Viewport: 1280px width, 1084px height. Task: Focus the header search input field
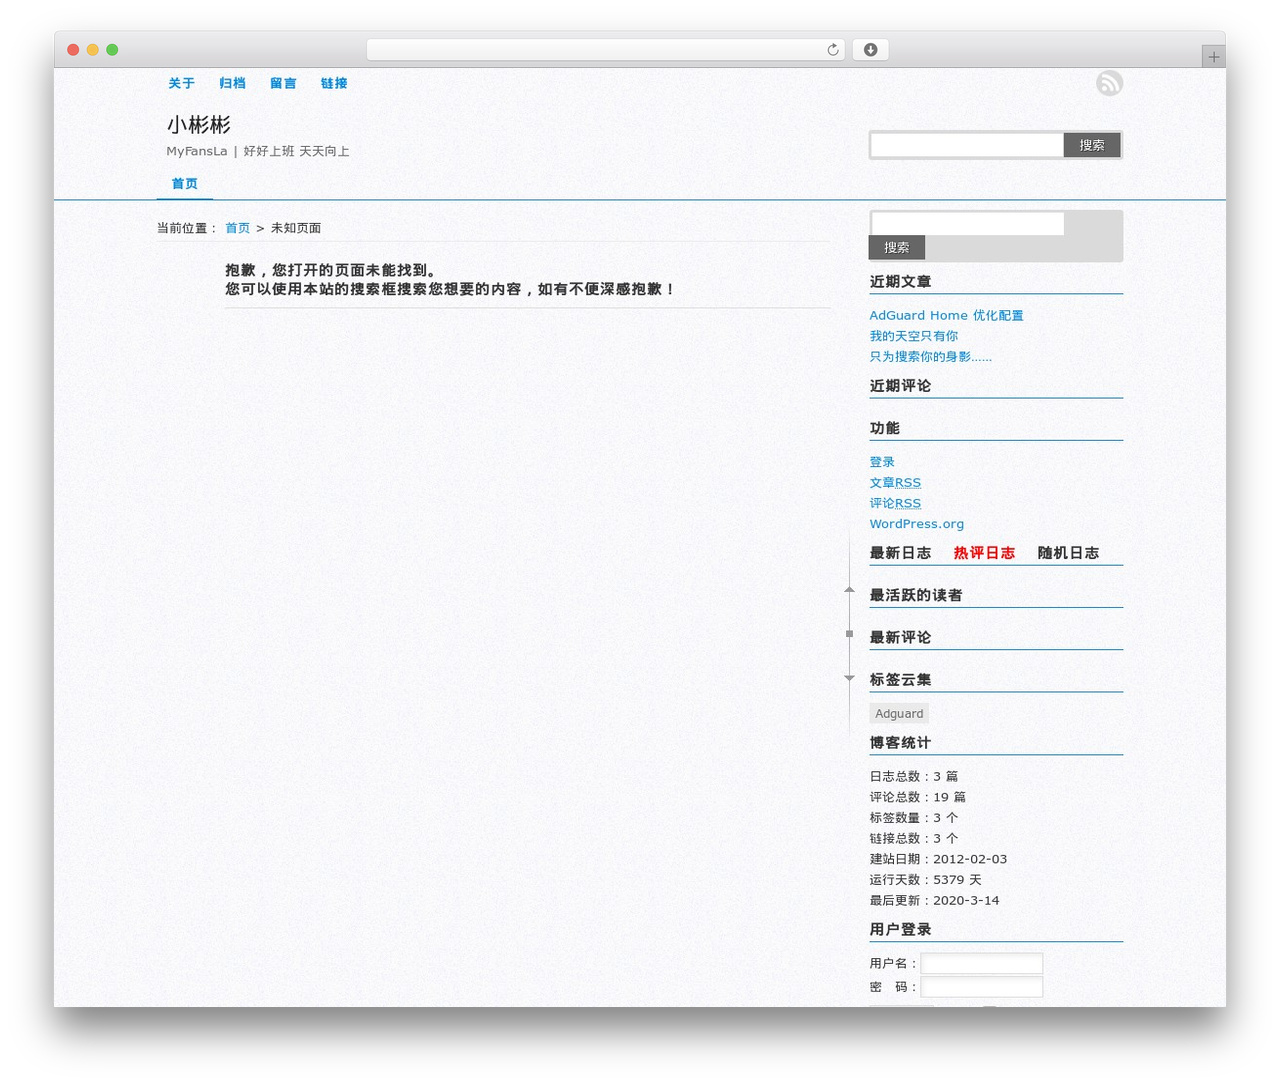click(967, 145)
